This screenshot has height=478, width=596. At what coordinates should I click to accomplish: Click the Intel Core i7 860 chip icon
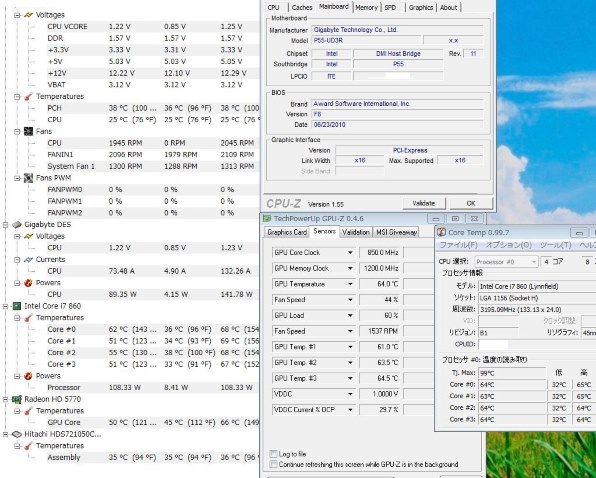pyautogui.click(x=17, y=306)
